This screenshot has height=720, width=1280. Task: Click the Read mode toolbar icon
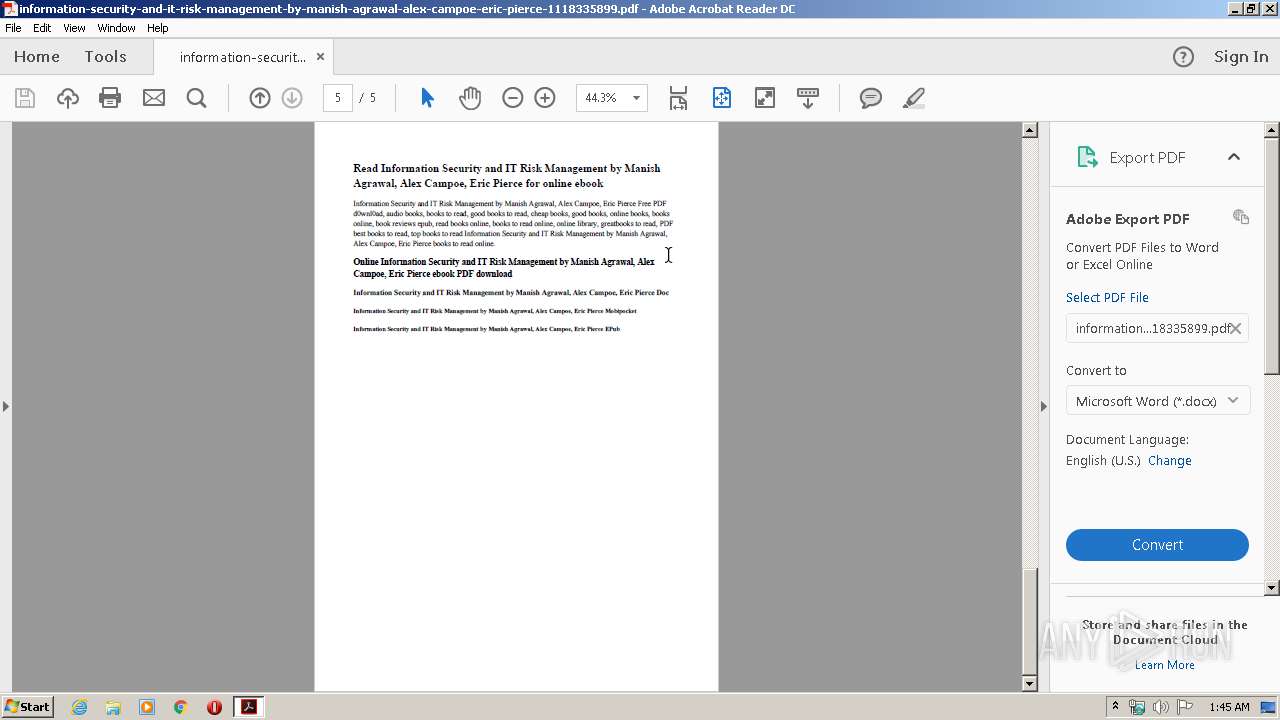[x=808, y=98]
